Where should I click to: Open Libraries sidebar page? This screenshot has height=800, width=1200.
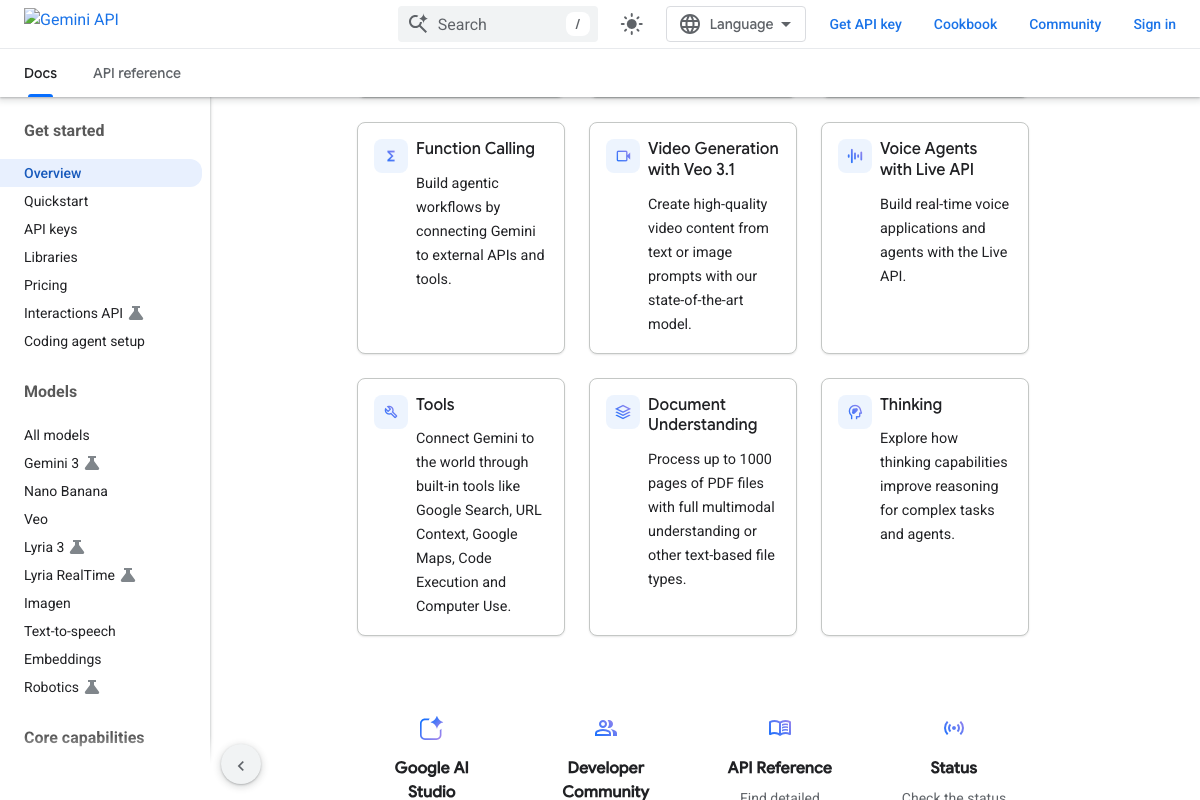coord(50,257)
